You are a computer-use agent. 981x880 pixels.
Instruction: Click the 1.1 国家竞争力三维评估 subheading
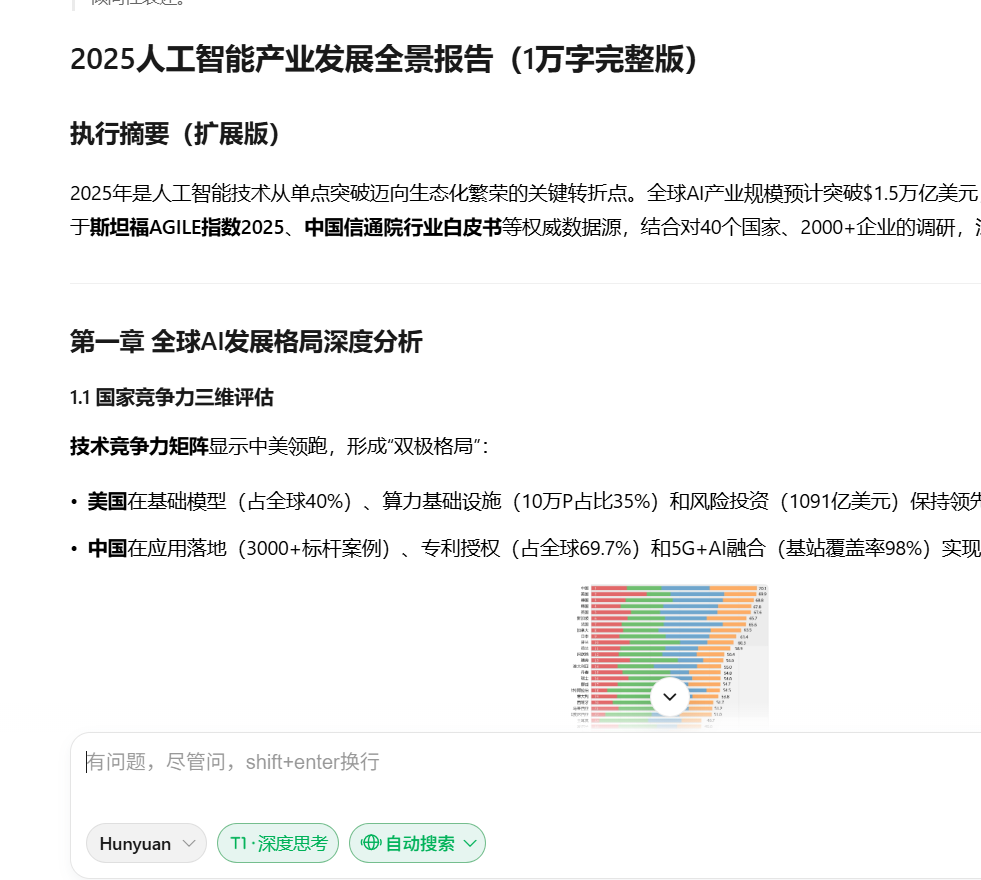pyautogui.click(x=171, y=397)
